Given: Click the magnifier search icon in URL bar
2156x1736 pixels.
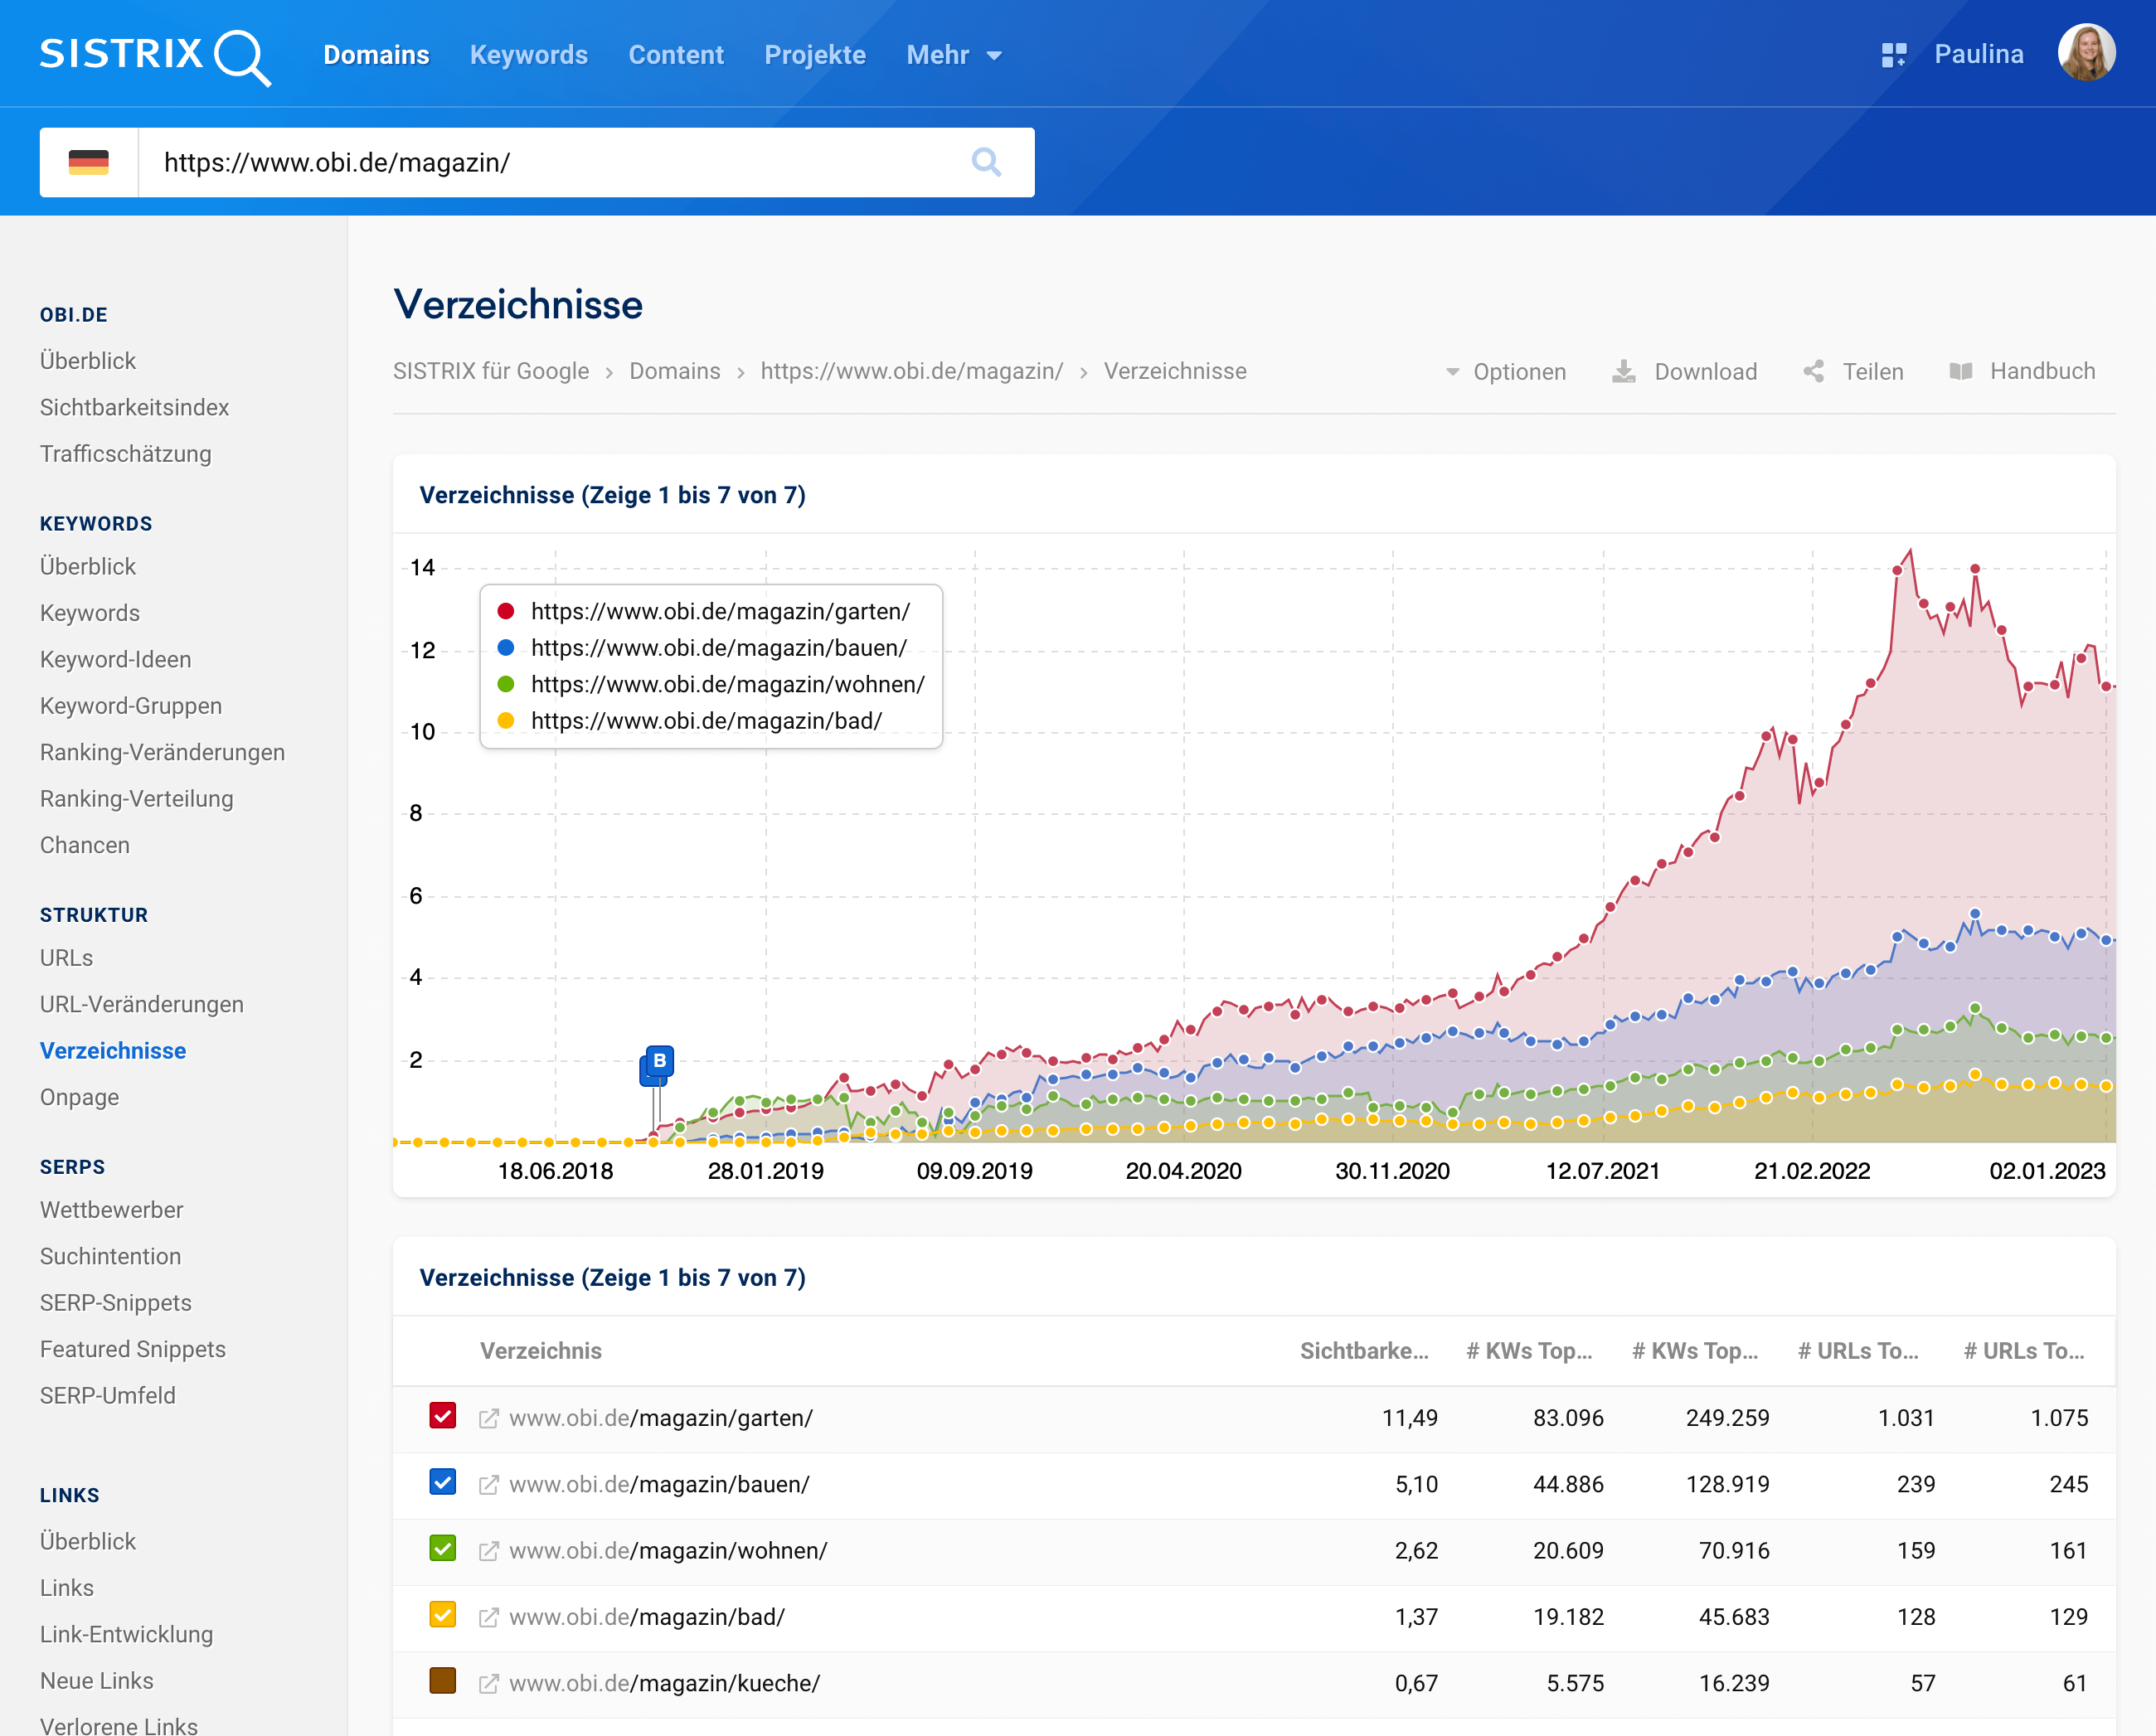Looking at the screenshot, I should click(986, 162).
